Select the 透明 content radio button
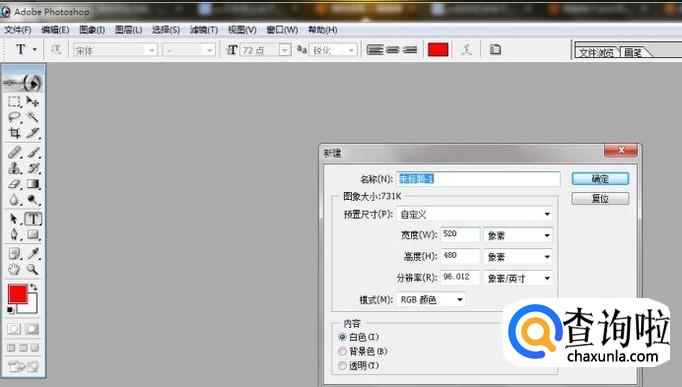 [342, 366]
